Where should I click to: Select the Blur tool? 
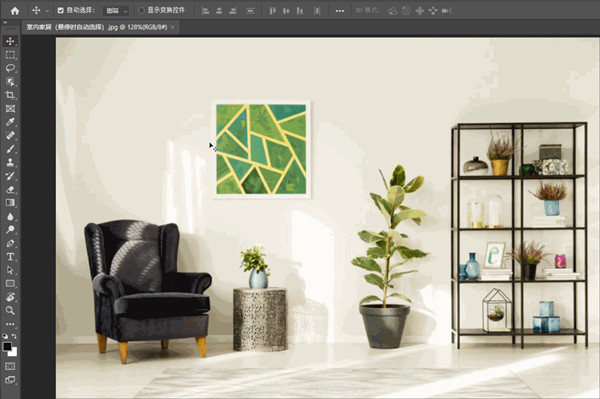click(x=10, y=217)
